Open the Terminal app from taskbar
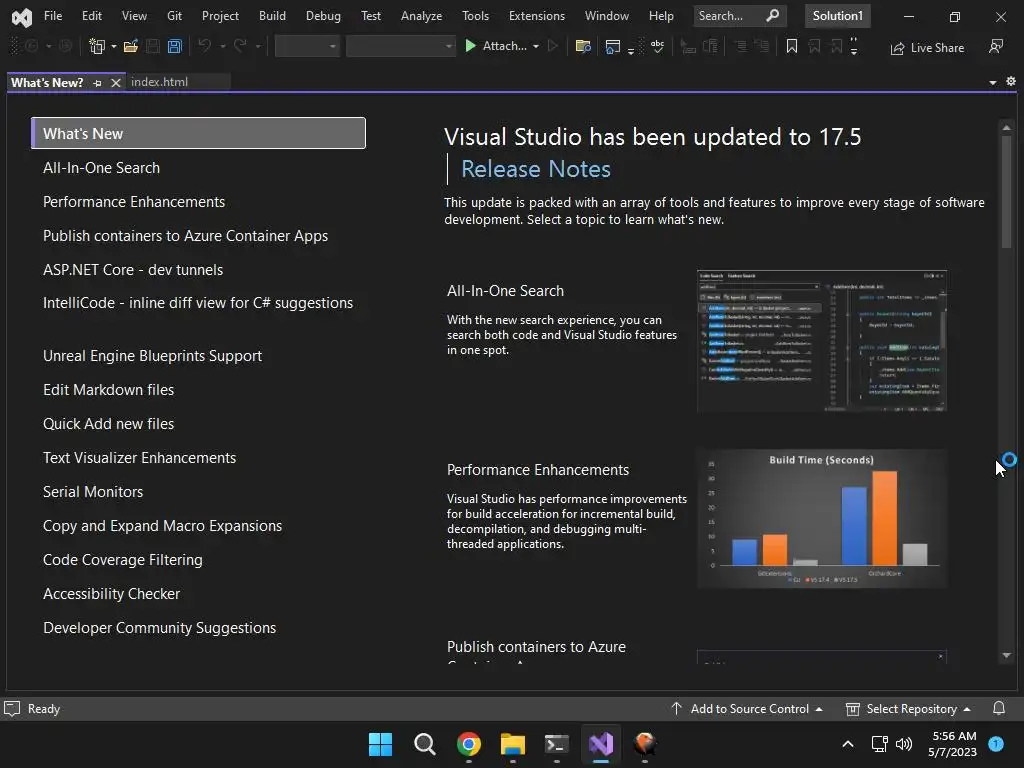Screen dimensions: 1024x768 click(x=556, y=744)
